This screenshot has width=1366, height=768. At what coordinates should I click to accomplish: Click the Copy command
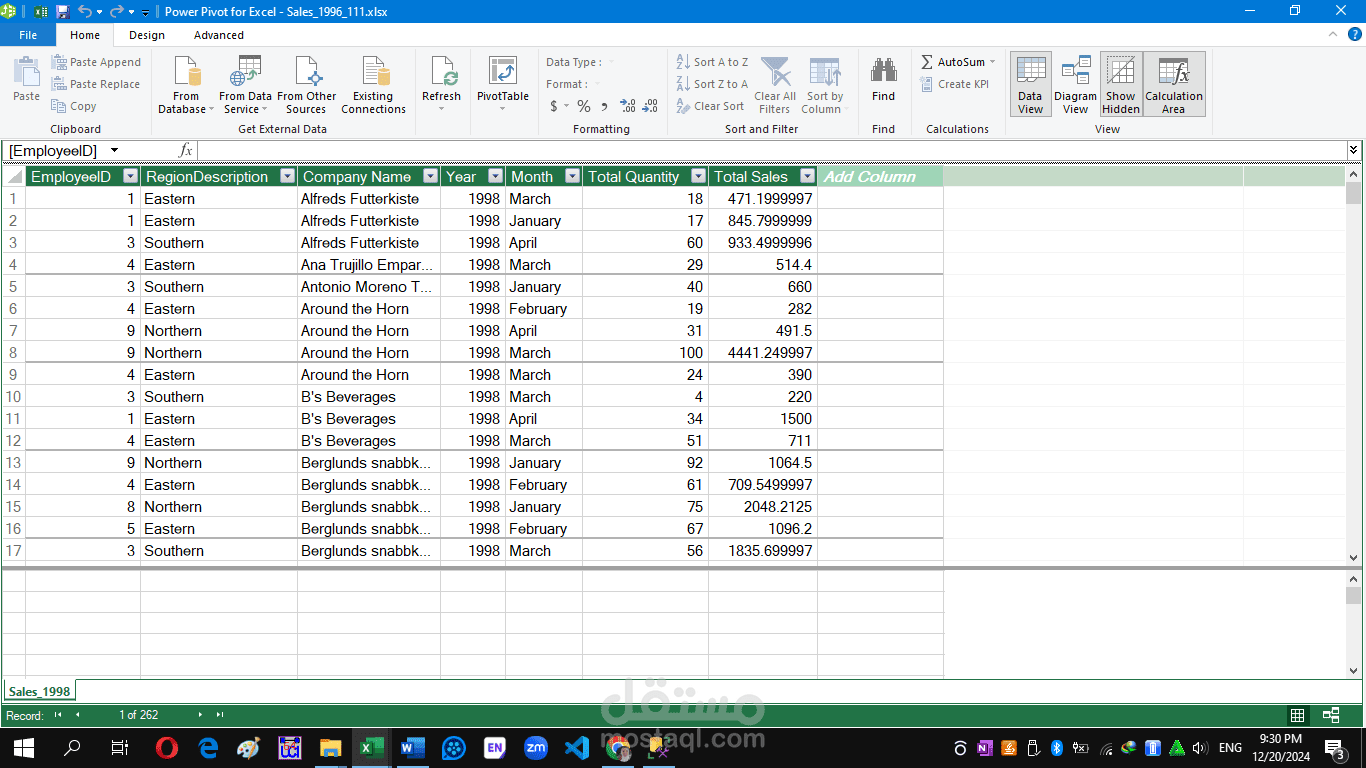74,106
